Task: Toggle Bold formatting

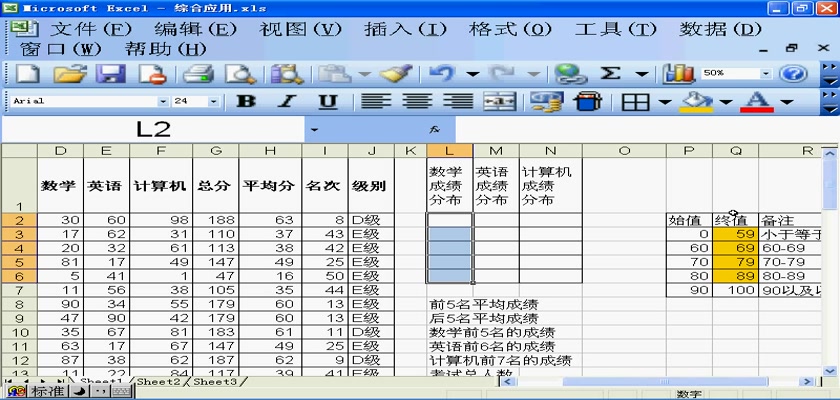Action: click(x=246, y=101)
